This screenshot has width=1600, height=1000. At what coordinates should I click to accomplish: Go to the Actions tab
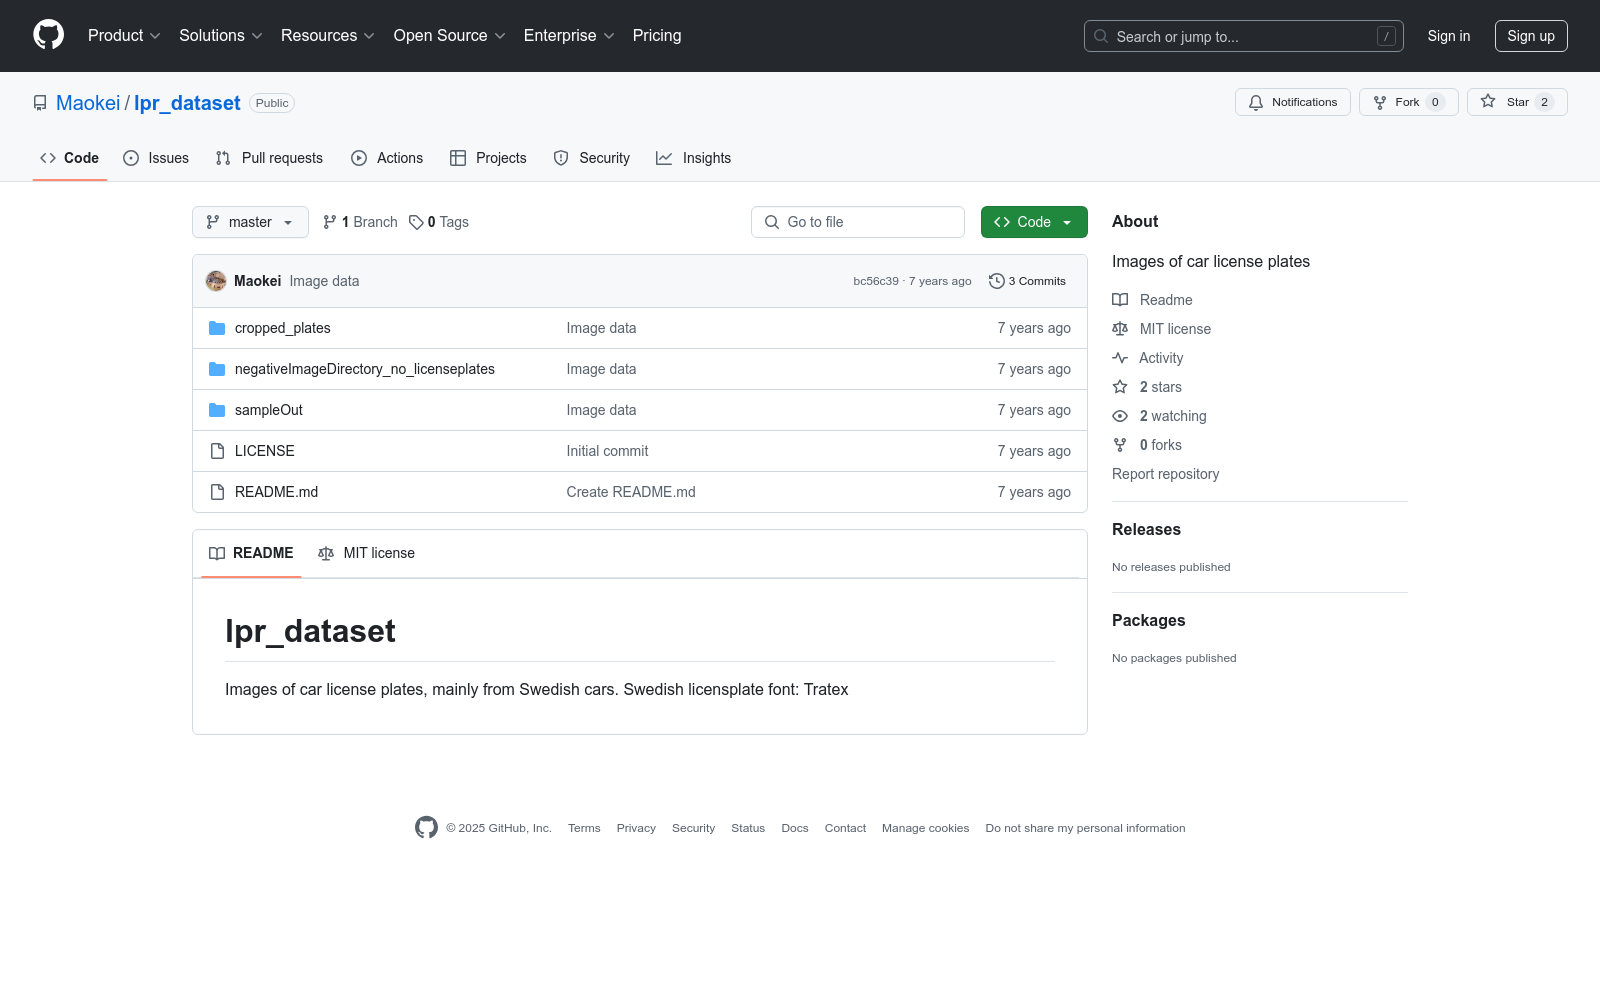pyautogui.click(x=387, y=158)
